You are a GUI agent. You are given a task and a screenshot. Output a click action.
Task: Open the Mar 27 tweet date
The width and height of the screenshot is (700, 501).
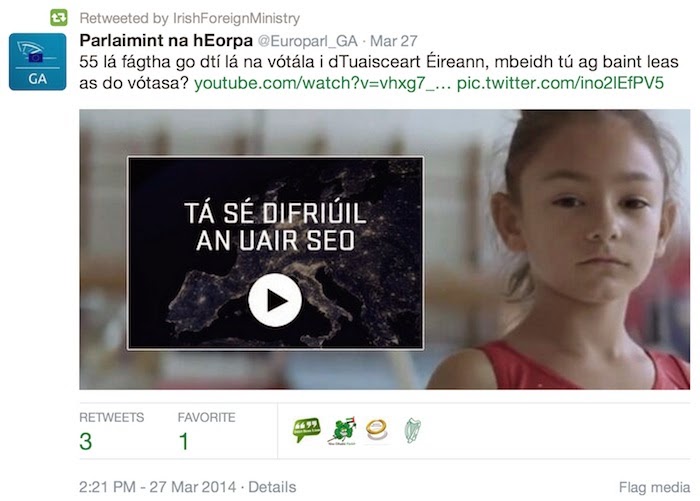[x=394, y=41]
